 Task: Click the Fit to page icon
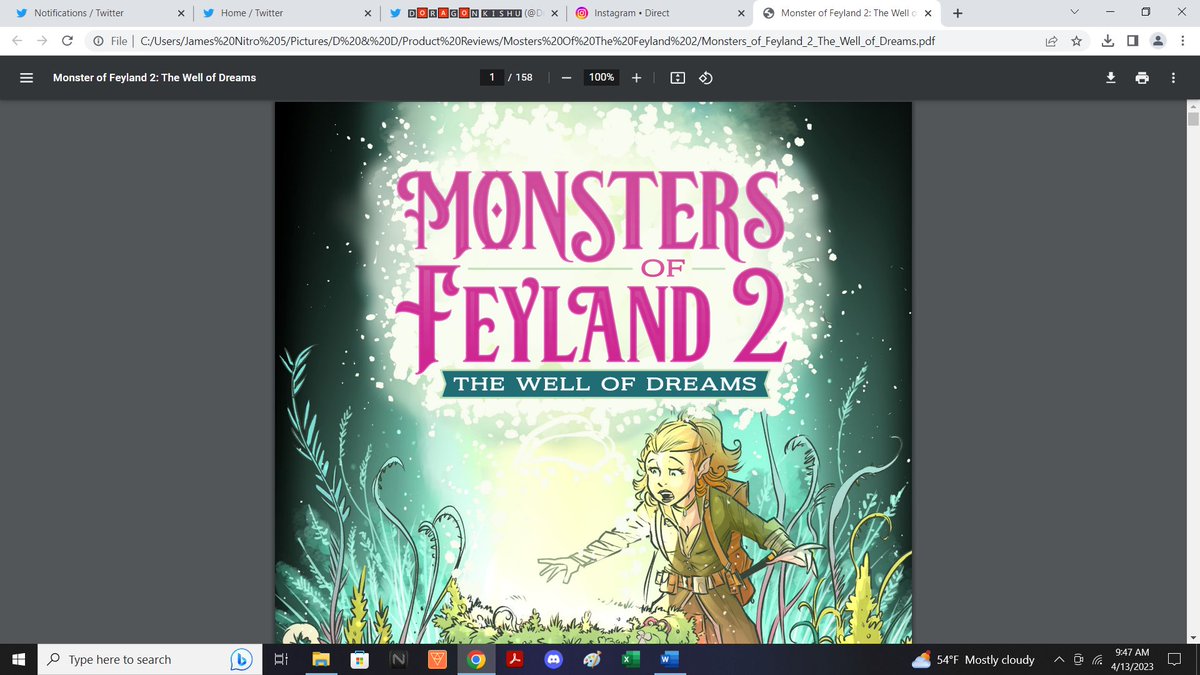click(x=677, y=78)
